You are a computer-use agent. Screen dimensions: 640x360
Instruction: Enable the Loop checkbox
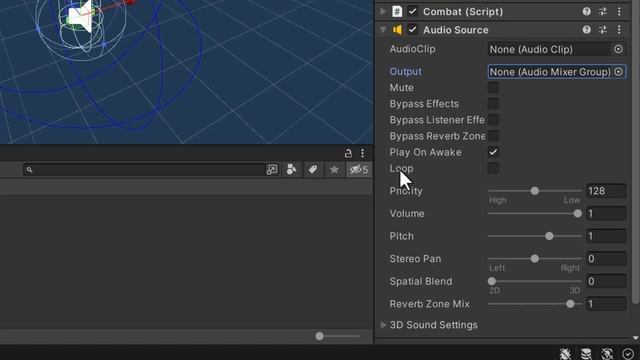tap(493, 168)
